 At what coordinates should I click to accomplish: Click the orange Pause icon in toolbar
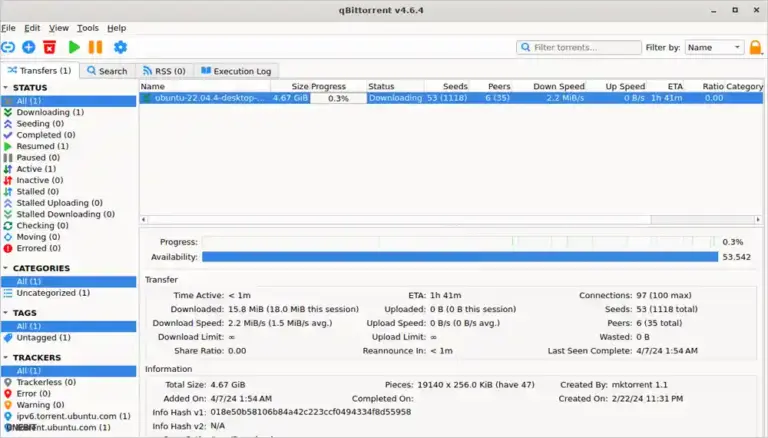pos(96,48)
